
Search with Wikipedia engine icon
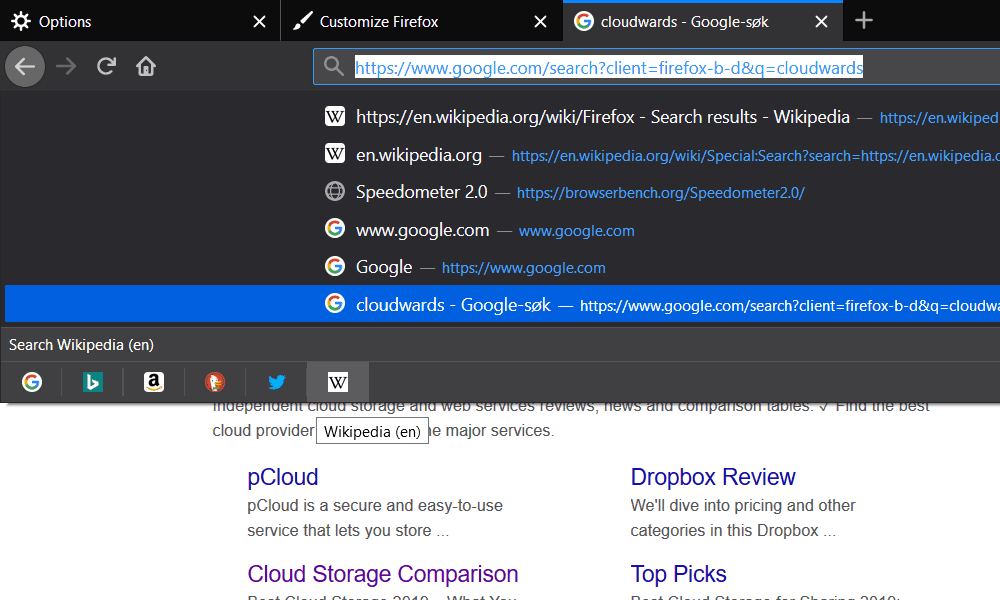[x=337, y=382]
